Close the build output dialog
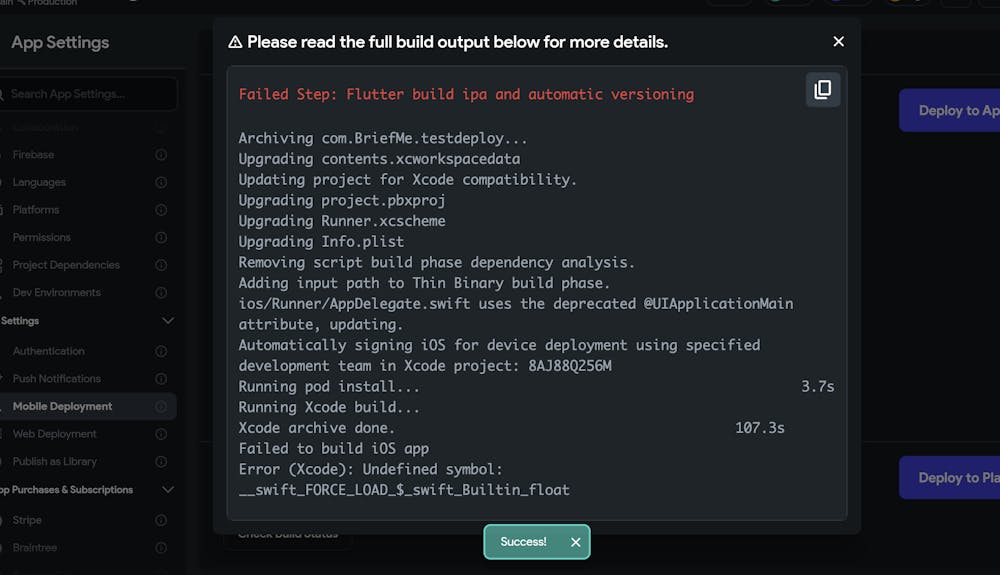 pyautogui.click(x=838, y=41)
